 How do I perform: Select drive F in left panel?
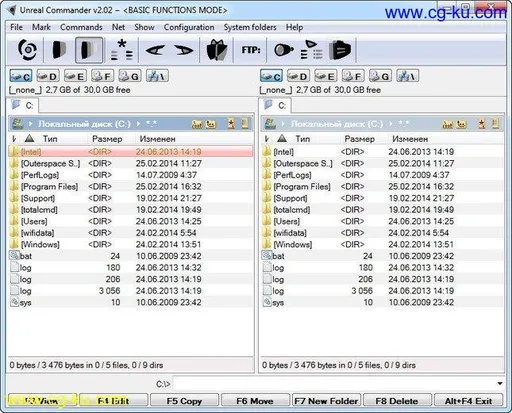point(103,76)
